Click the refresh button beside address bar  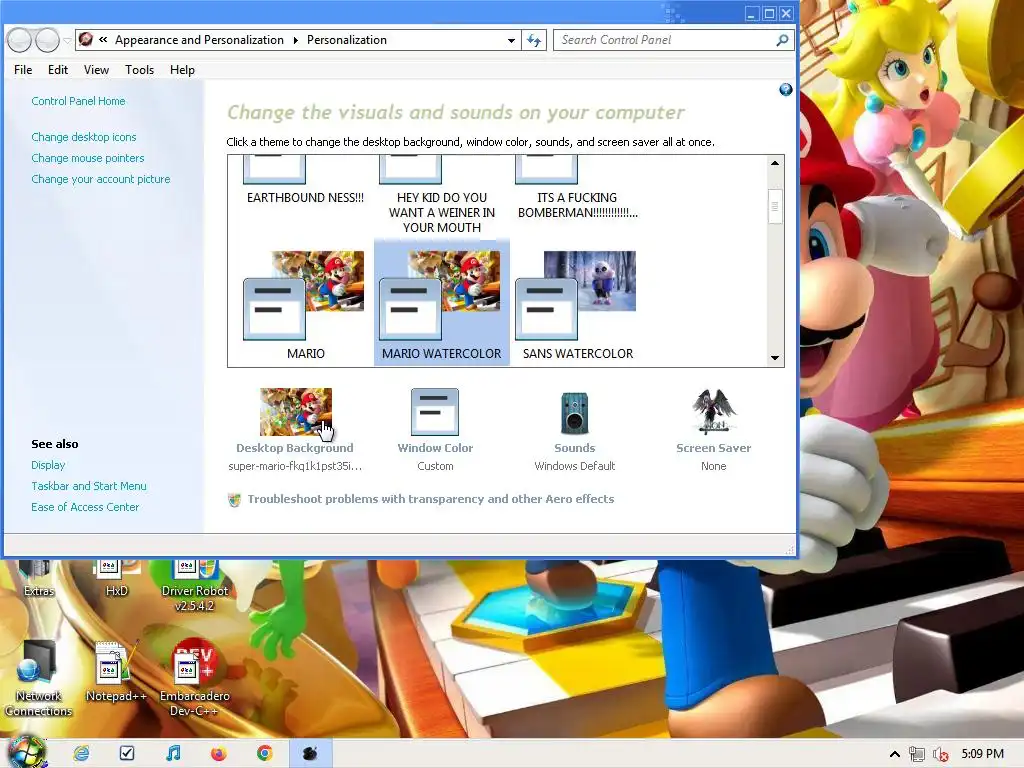[x=534, y=40]
